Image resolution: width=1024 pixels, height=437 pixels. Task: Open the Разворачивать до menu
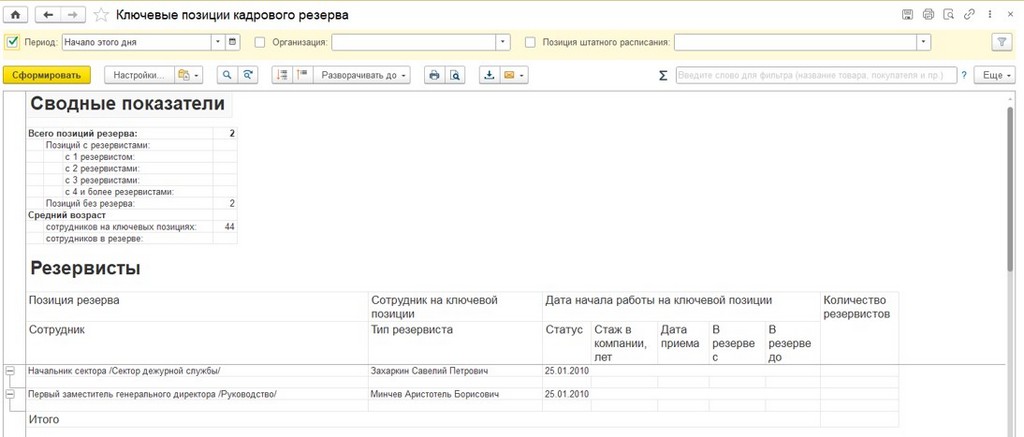pyautogui.click(x=362, y=76)
